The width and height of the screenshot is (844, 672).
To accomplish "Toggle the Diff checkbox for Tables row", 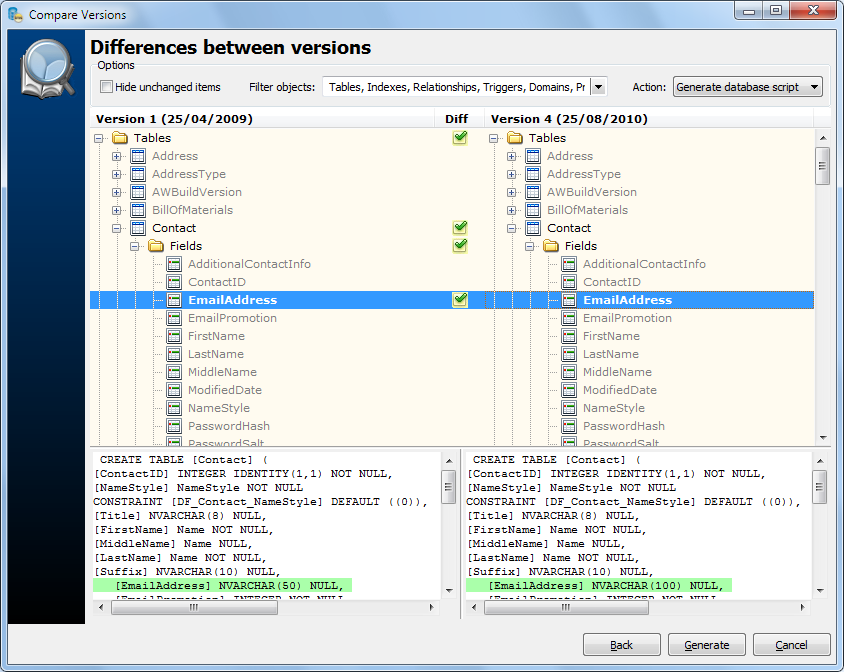I will 460,138.
